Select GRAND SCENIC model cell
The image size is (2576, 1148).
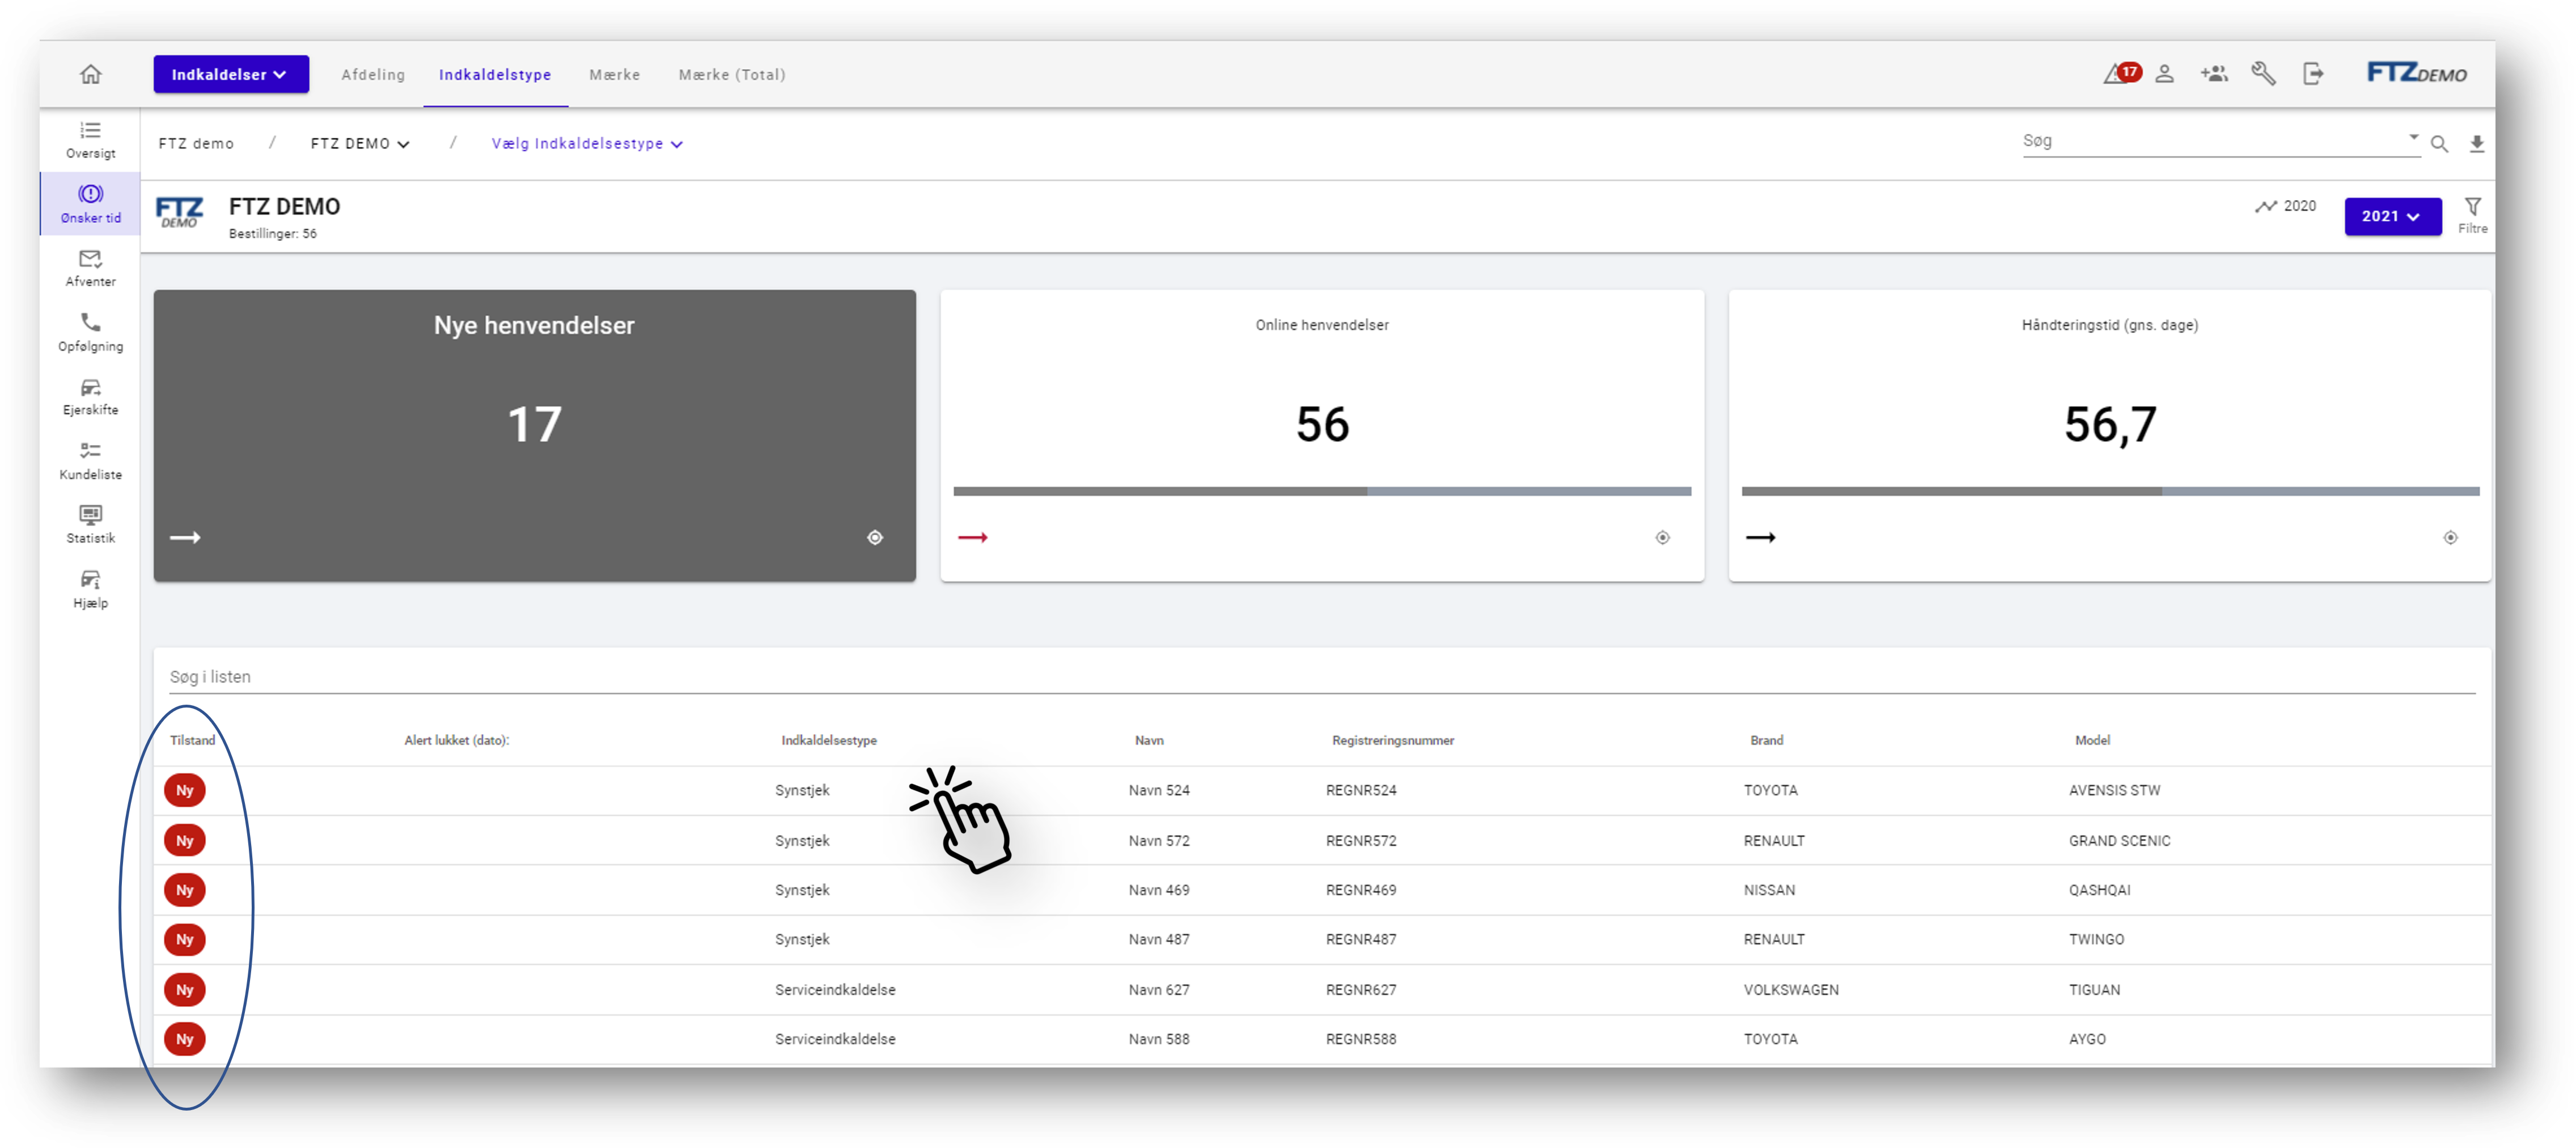click(x=2119, y=840)
